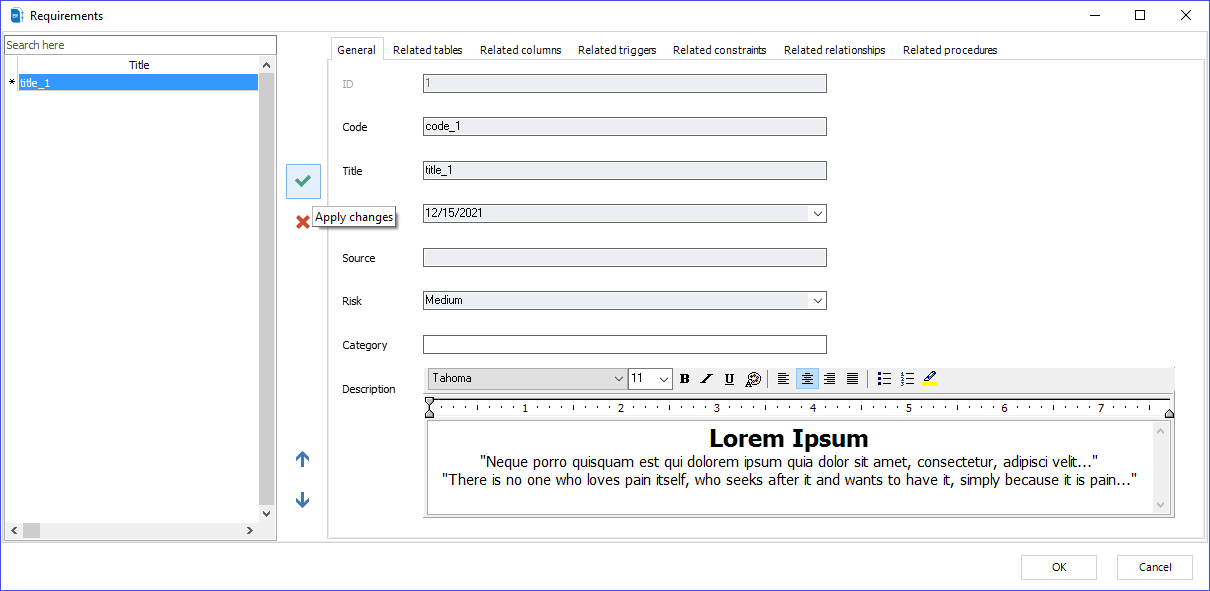Move requirement up with the blue up arrow
The image size is (1210, 591).
pyautogui.click(x=302, y=458)
